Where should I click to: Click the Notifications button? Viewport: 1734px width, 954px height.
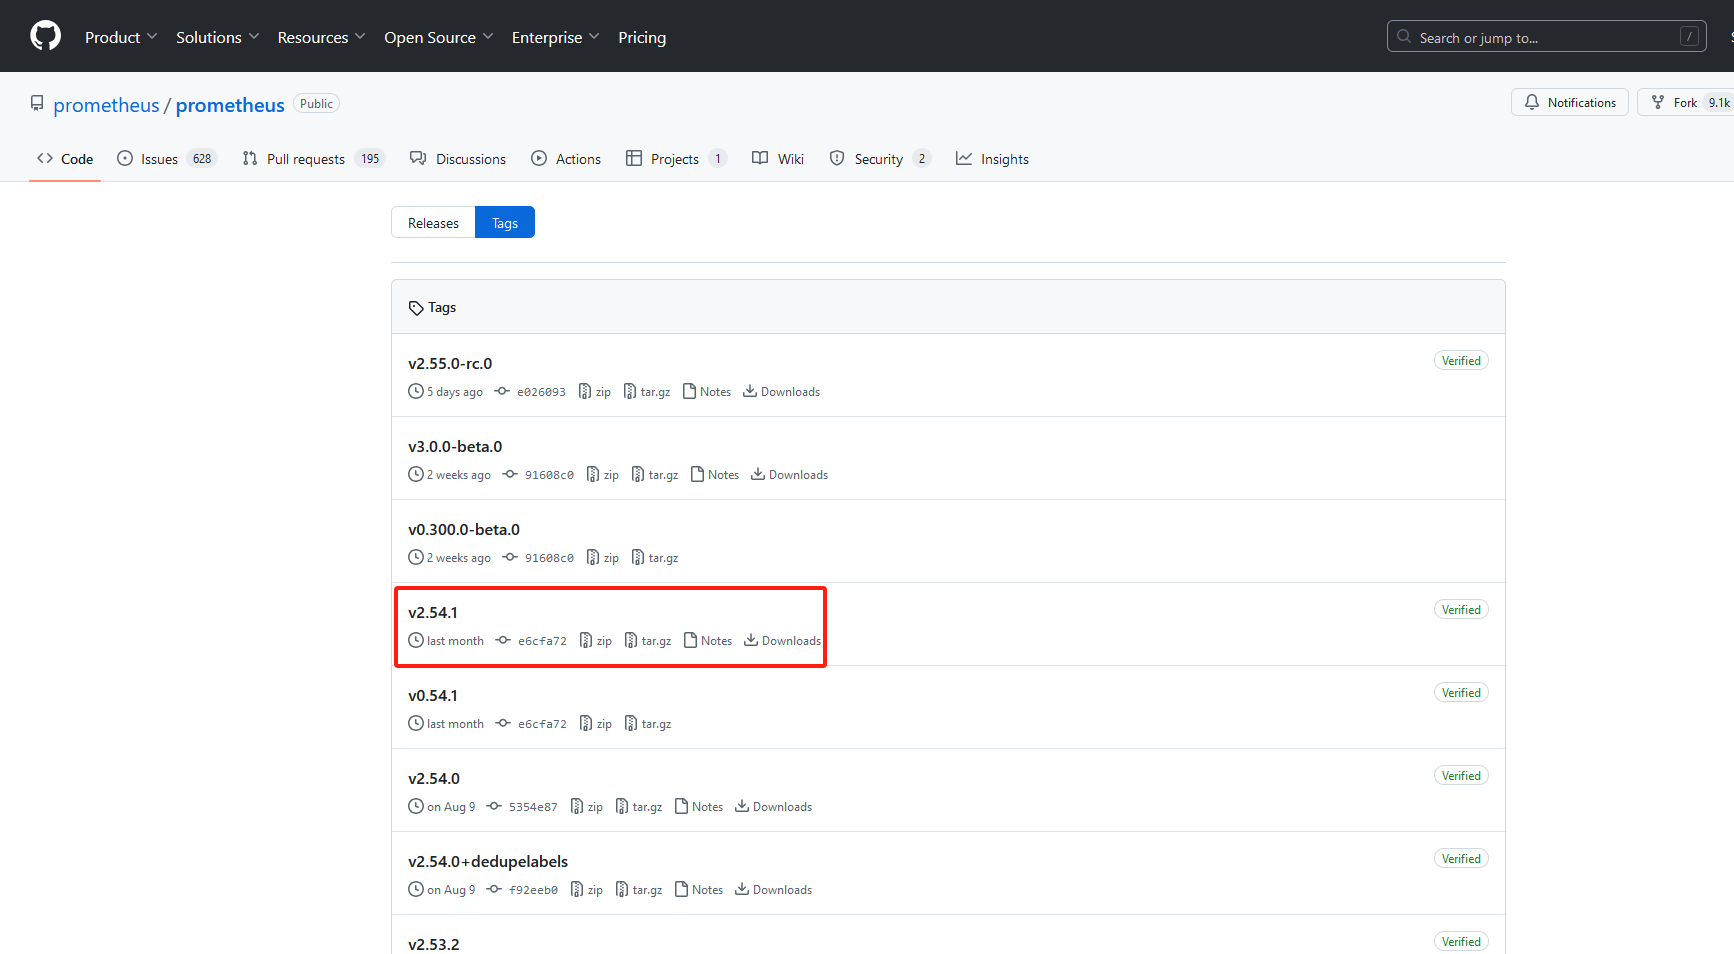click(1569, 102)
